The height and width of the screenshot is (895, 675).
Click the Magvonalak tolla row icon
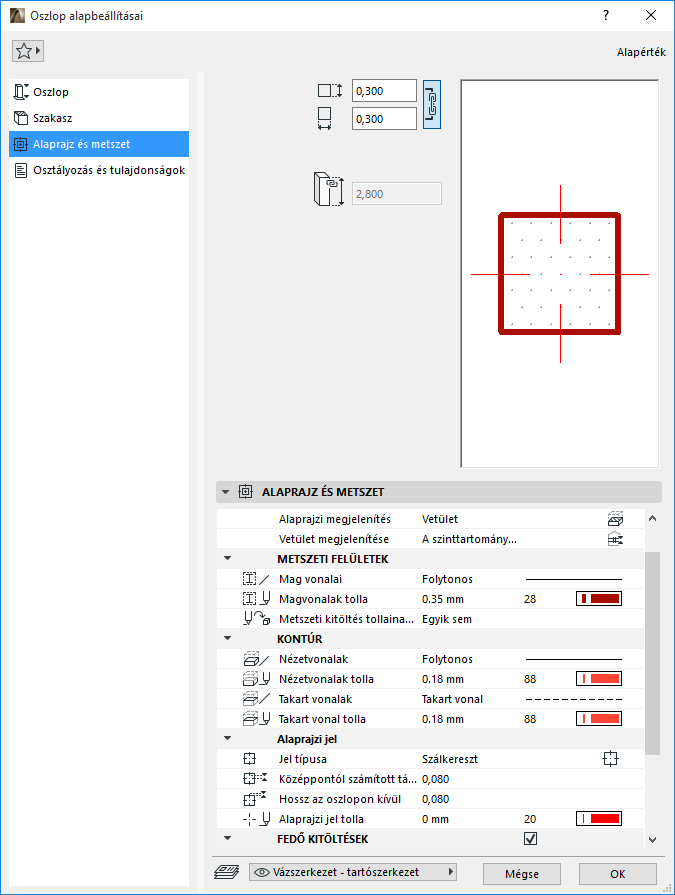point(256,599)
